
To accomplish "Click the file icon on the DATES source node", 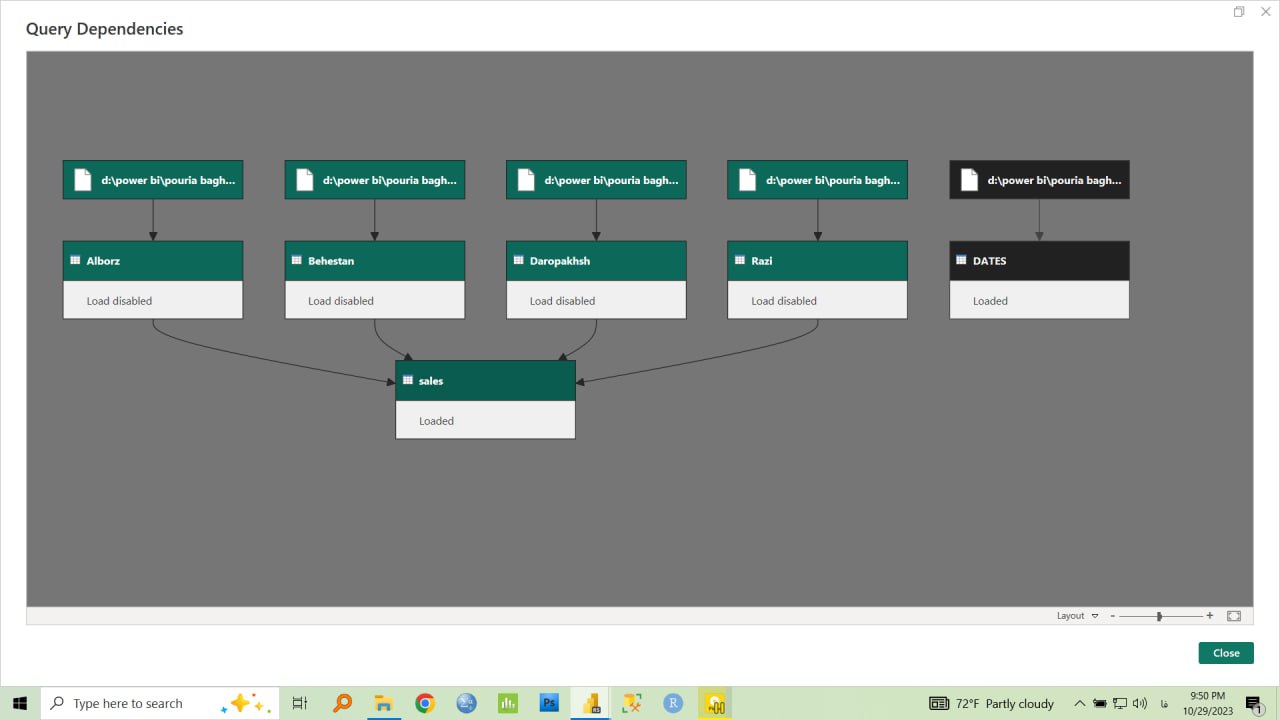I will tap(968, 180).
